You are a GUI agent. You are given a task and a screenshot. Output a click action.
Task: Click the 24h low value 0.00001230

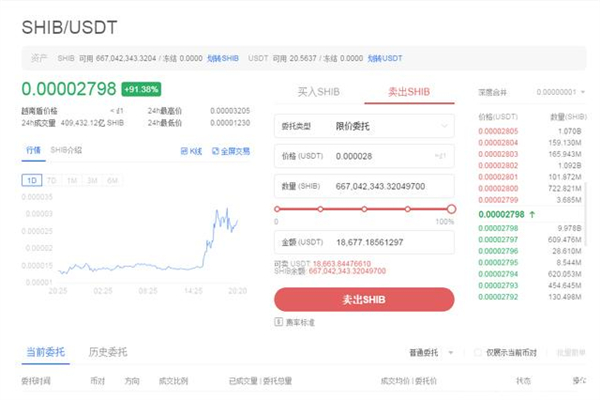230,123
